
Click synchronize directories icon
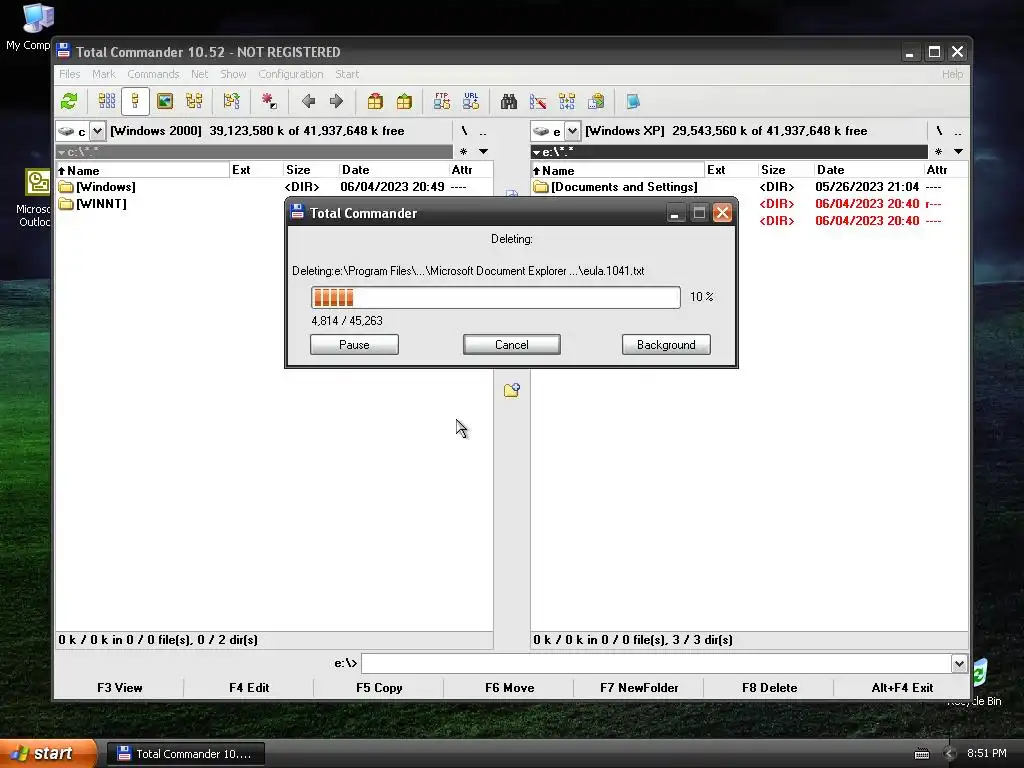tap(567, 101)
